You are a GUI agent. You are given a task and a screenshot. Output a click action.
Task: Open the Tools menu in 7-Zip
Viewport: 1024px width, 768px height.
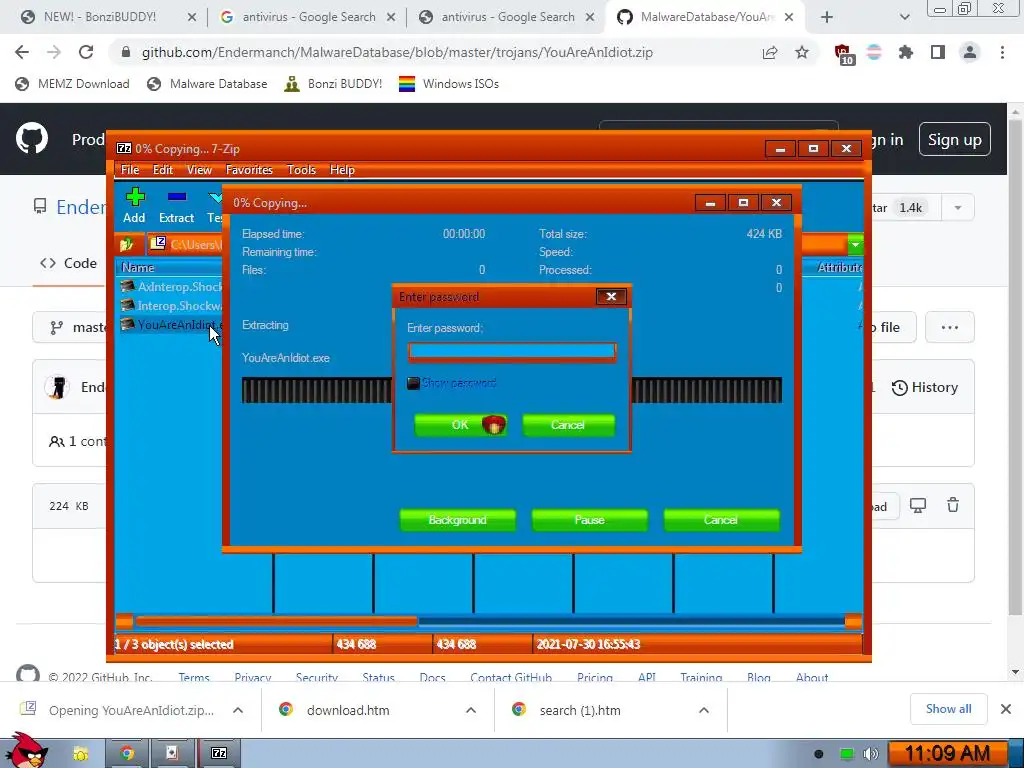pyautogui.click(x=301, y=170)
